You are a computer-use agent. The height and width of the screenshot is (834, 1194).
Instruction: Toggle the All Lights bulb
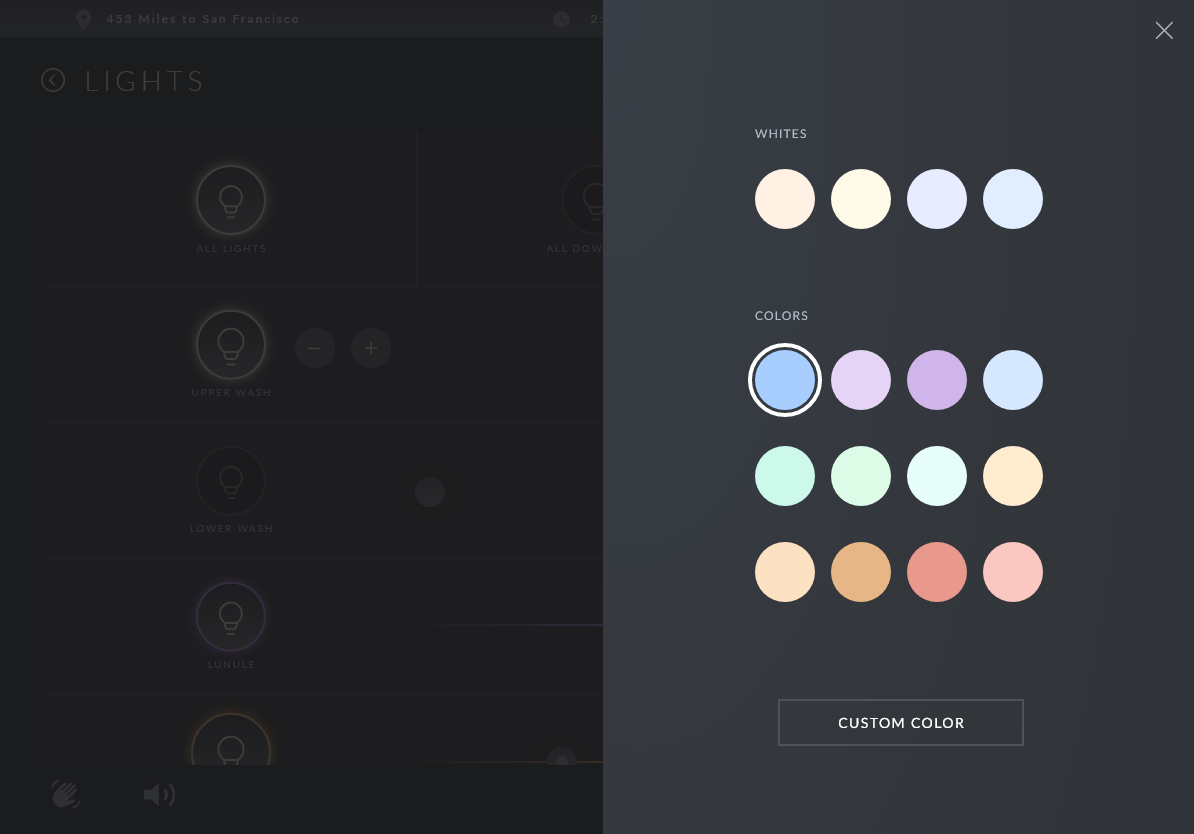pos(231,200)
